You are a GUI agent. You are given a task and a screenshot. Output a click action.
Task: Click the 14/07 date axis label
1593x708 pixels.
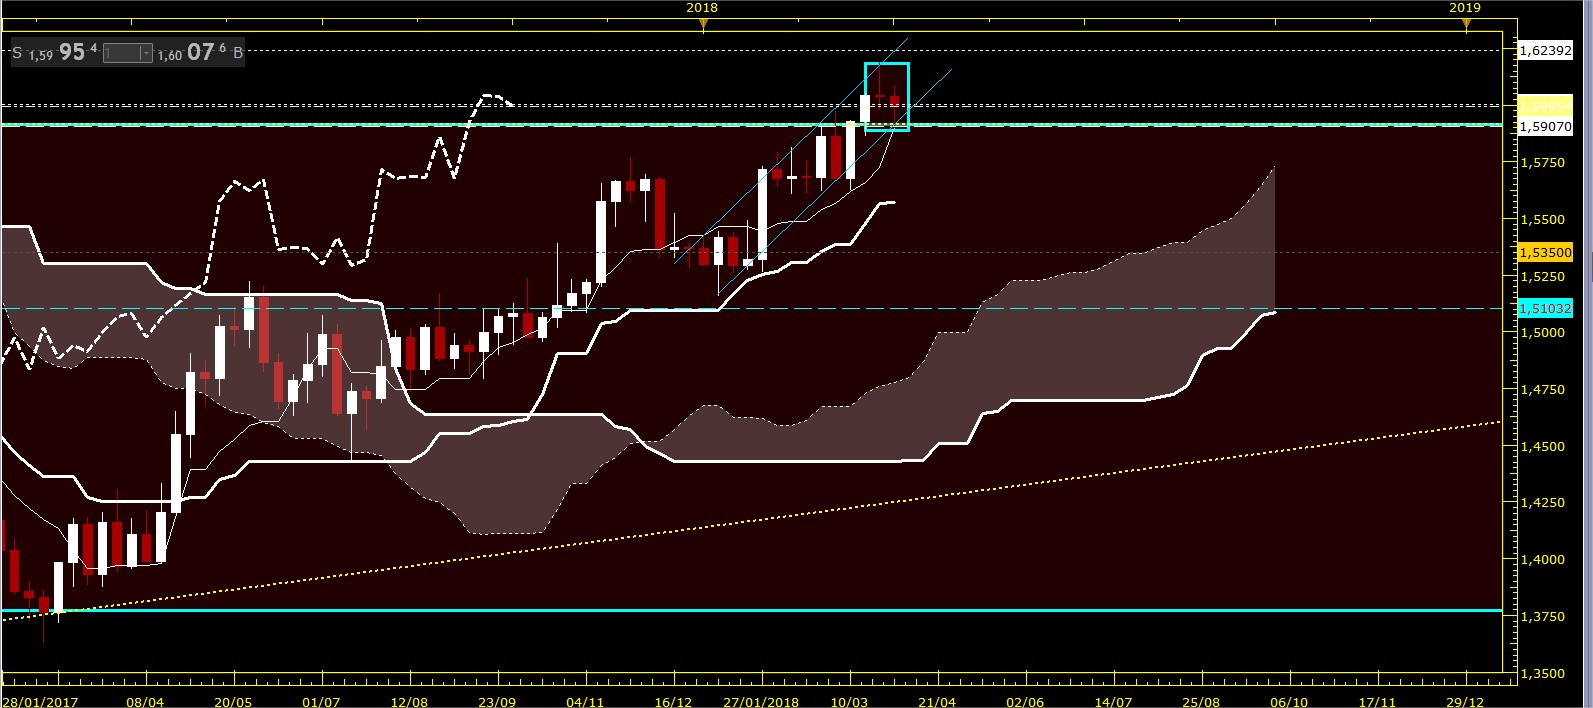tap(1113, 701)
